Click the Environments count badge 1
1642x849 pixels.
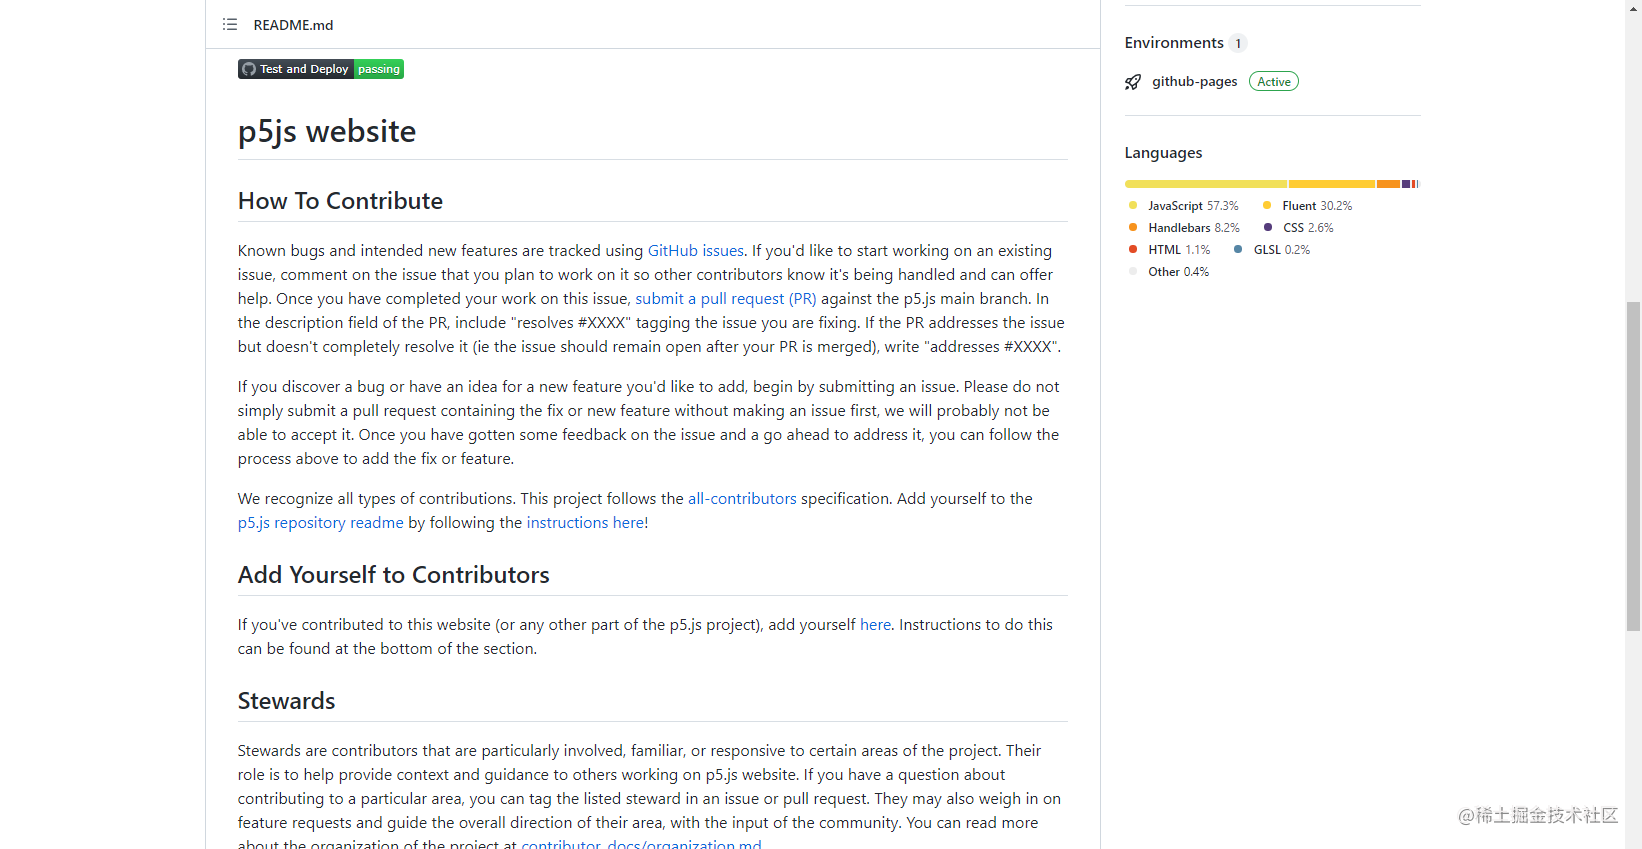1238,43
